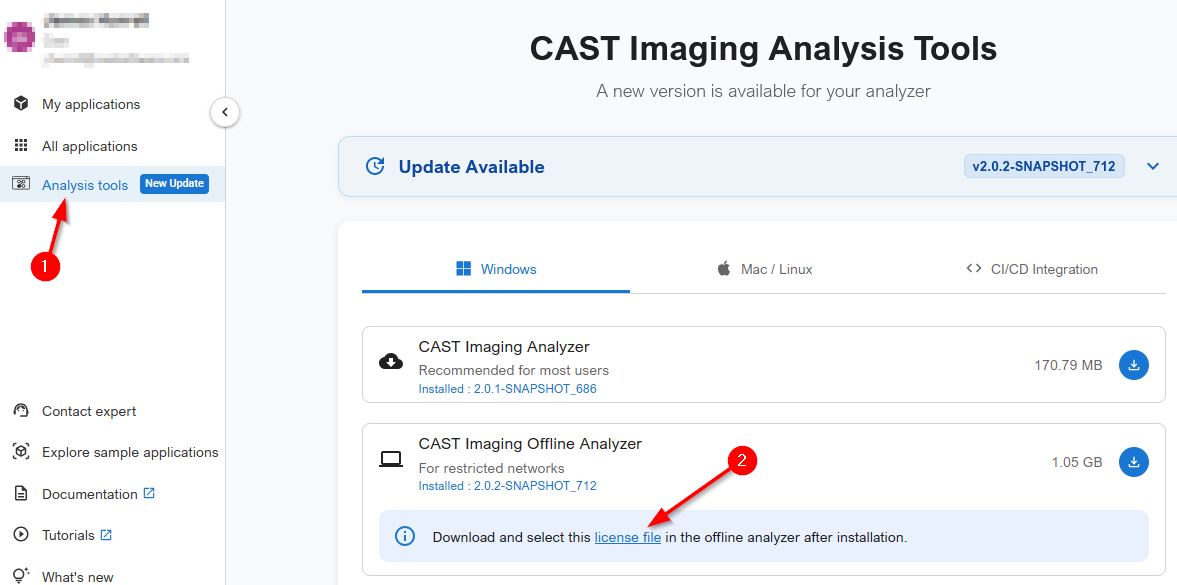Click the user profile avatar
This screenshot has width=1177, height=585.
coord(20,38)
